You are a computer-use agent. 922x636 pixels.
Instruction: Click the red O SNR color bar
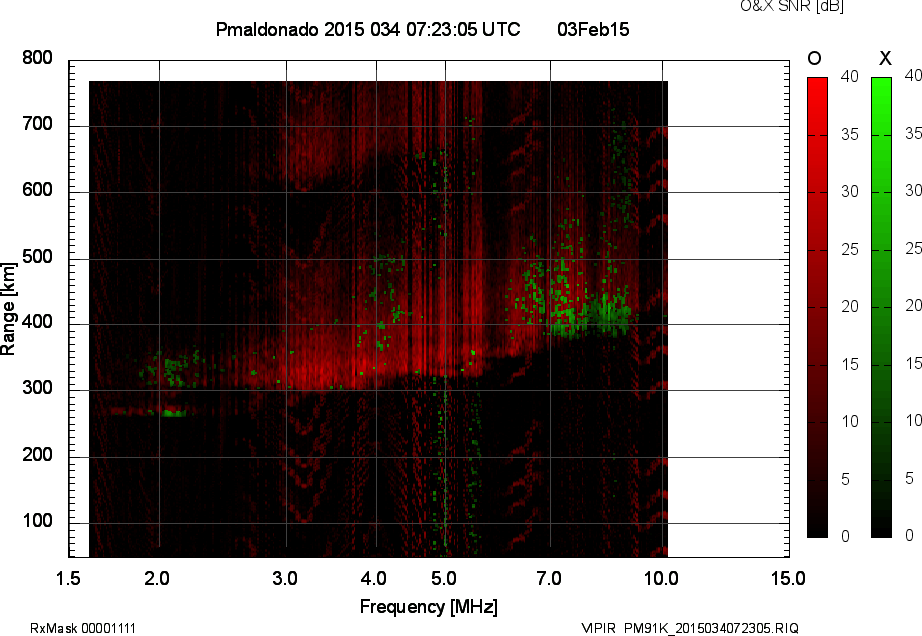817,307
